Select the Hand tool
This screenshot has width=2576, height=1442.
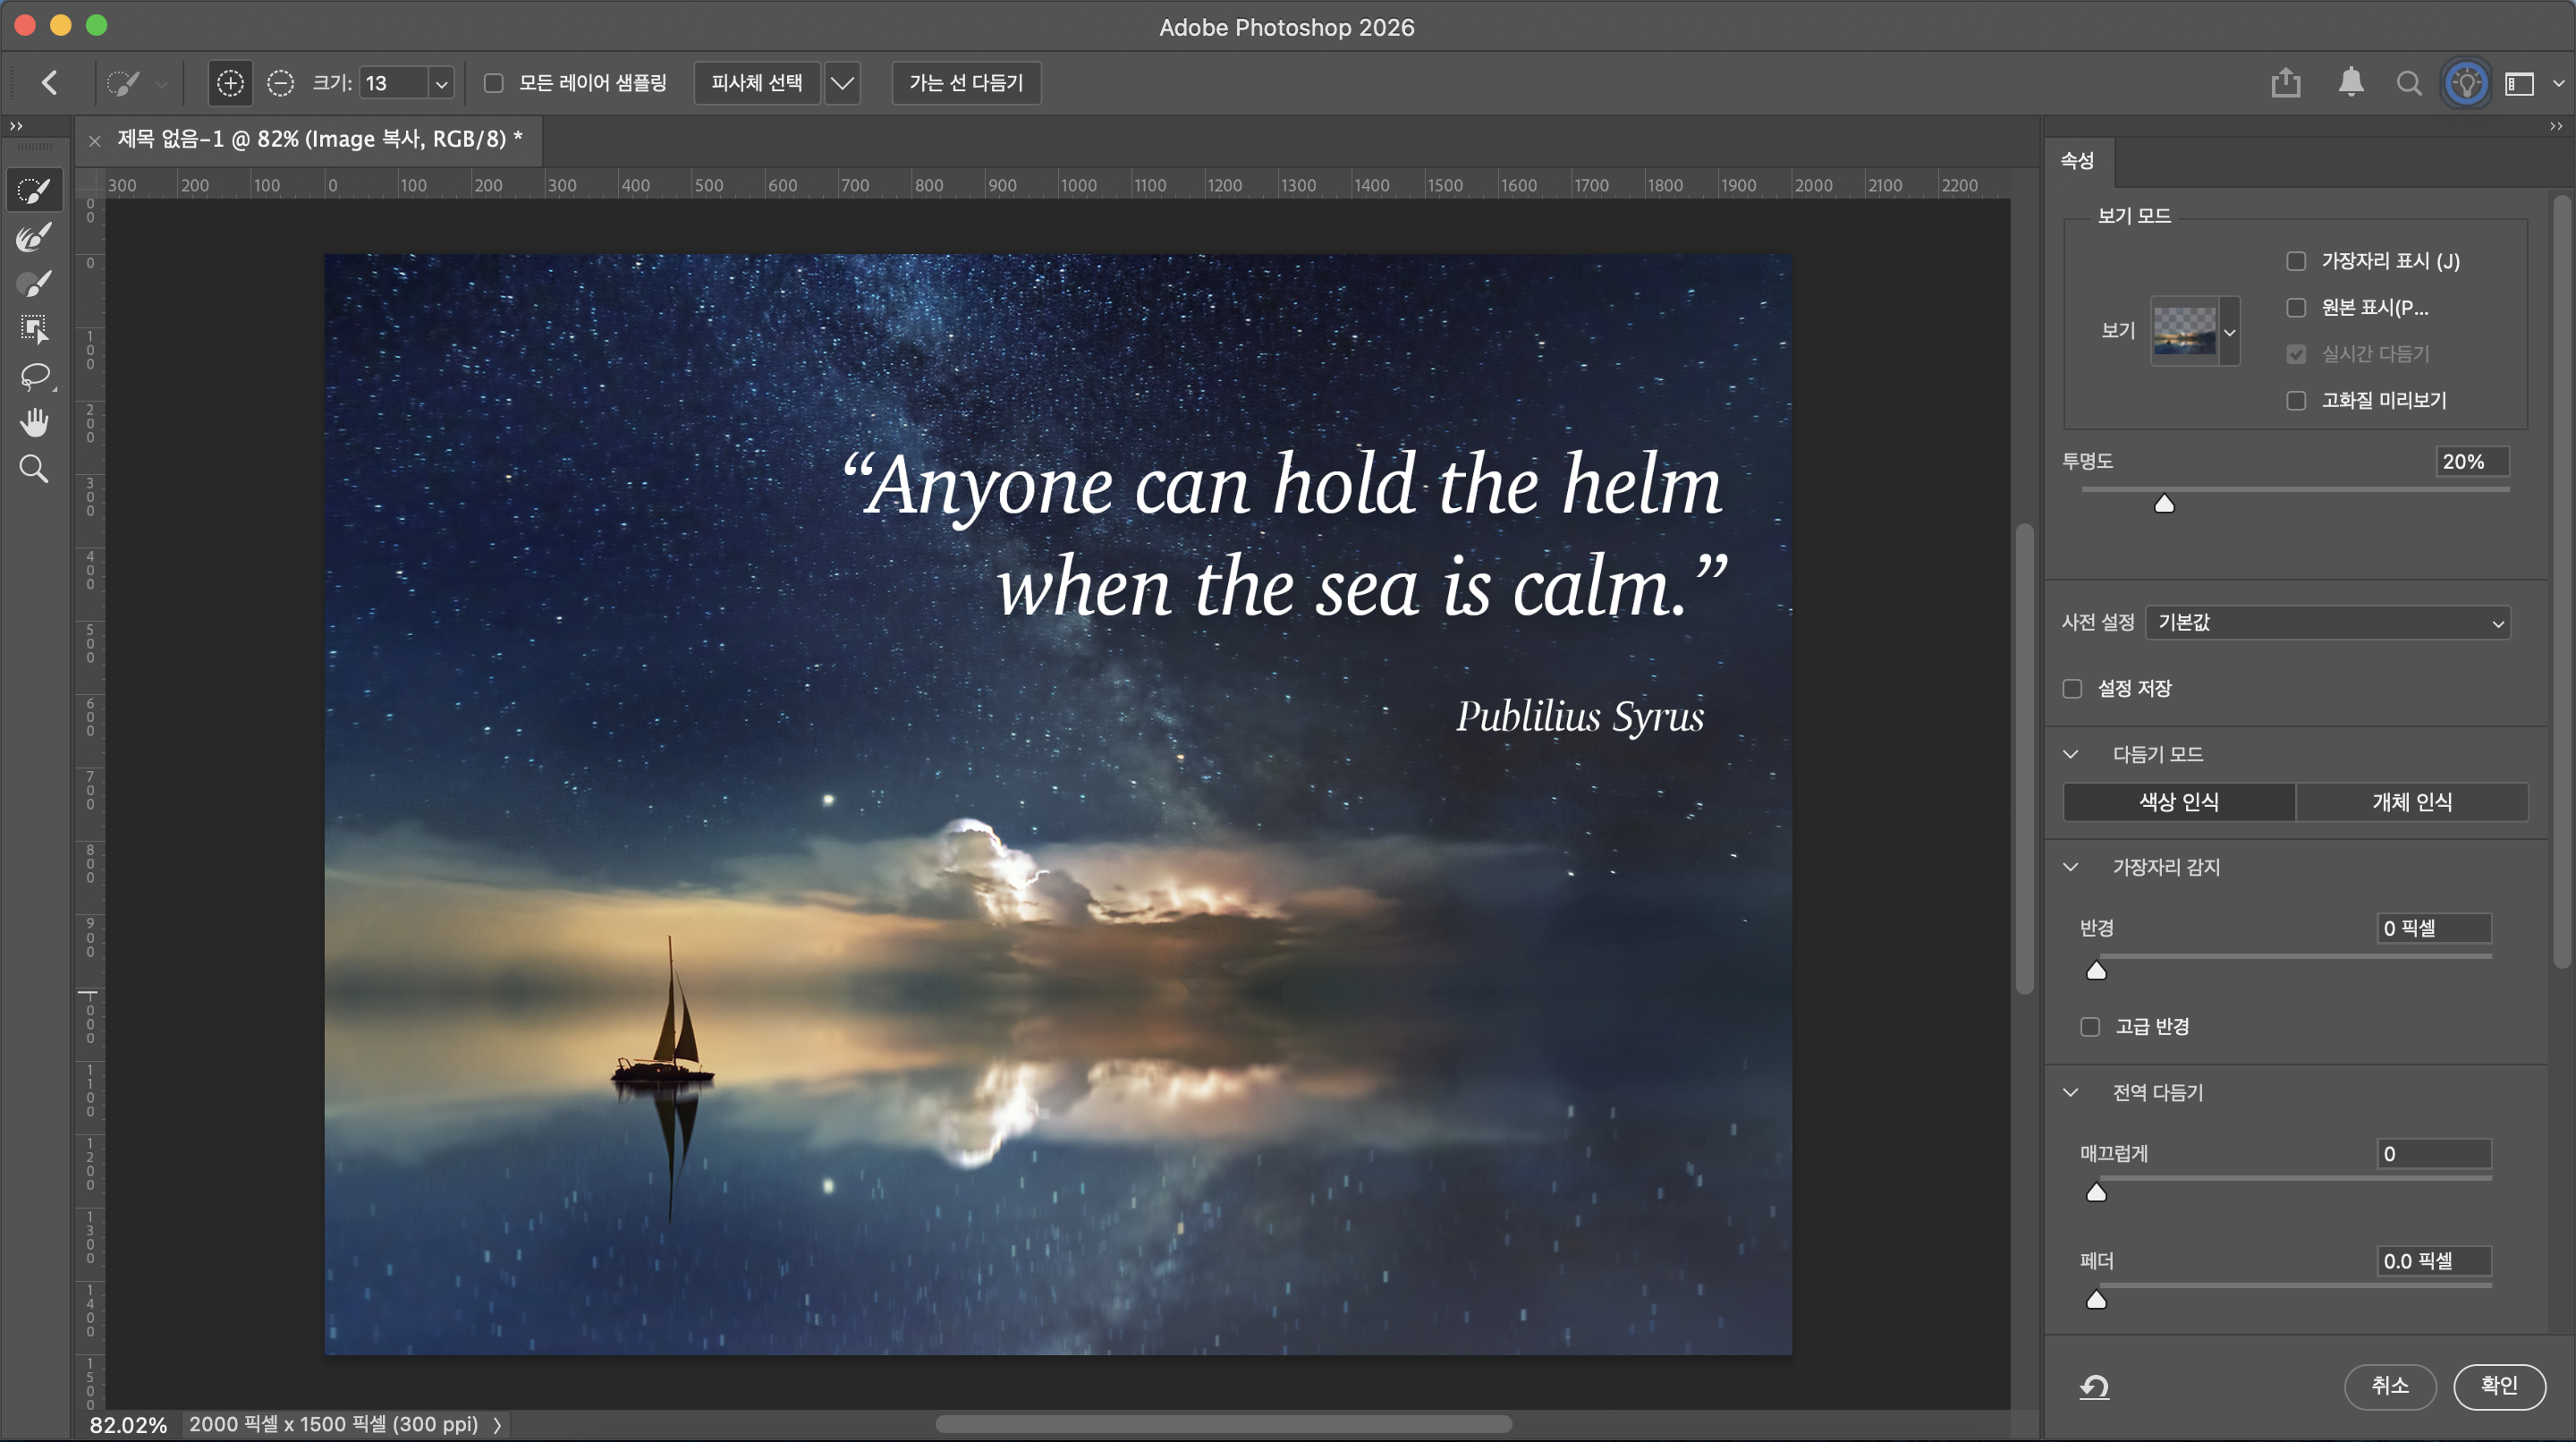34,422
